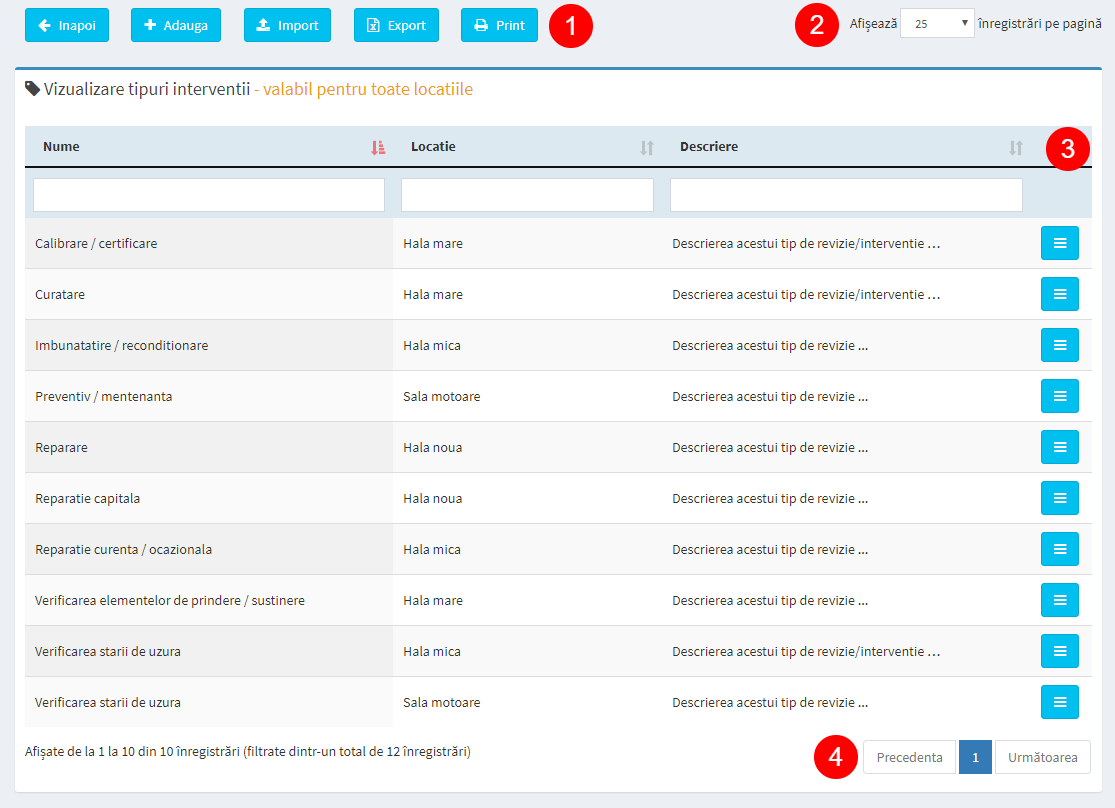Open the Import button
This screenshot has width=1115, height=808.
click(x=287, y=26)
